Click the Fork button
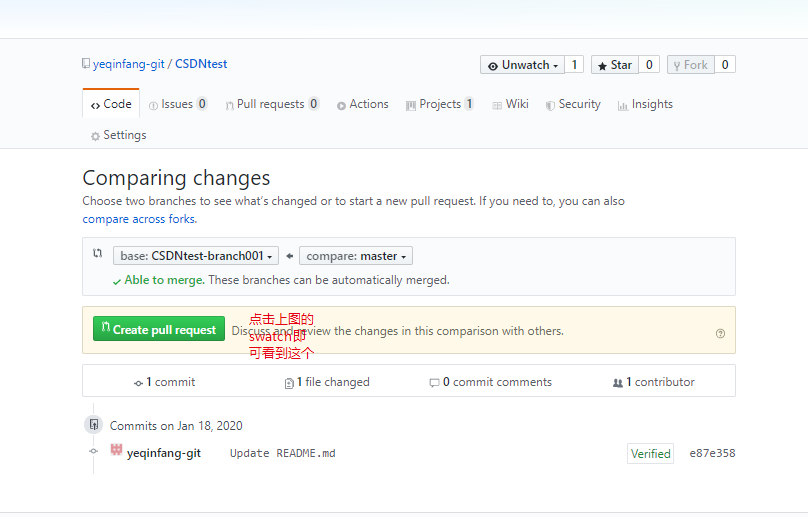Image resolution: width=808 pixels, height=517 pixels. click(x=691, y=65)
